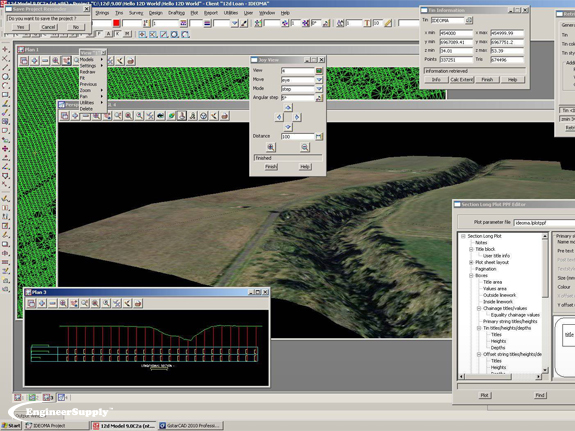Choose Fit in the View popup menu
The width and height of the screenshot is (575, 431).
83,78
